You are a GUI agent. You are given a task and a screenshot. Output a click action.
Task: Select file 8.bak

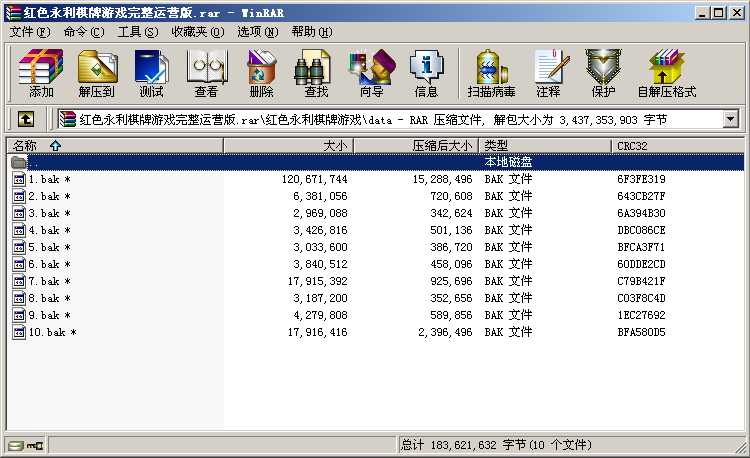point(49,298)
